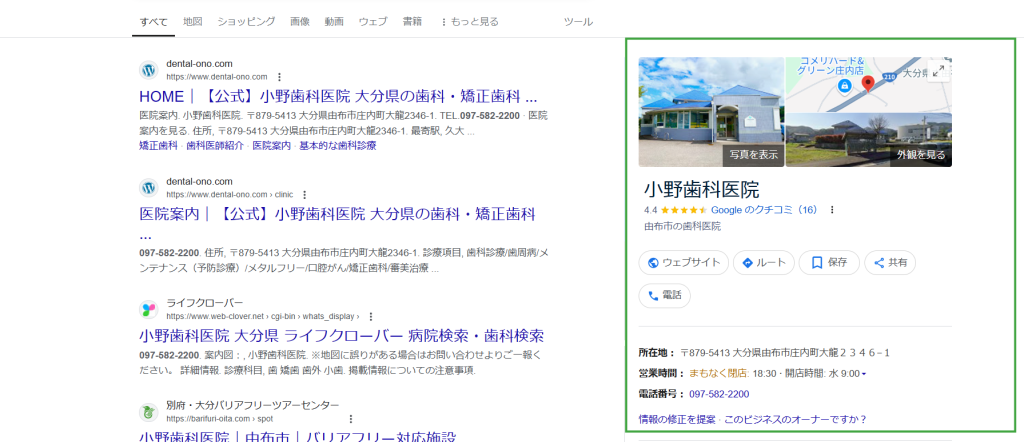Open the ツール search tools menu
Image resolution: width=1024 pixels, height=442 pixels.
(578, 21)
